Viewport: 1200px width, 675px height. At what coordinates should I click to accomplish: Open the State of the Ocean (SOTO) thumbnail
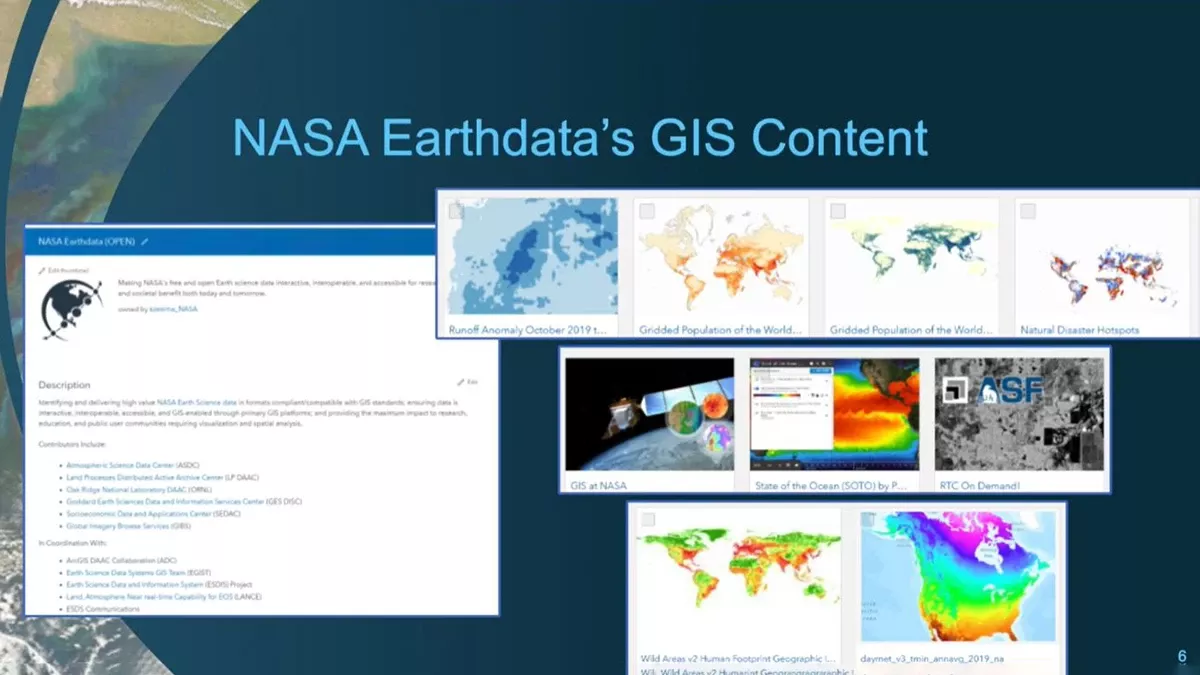pos(834,414)
